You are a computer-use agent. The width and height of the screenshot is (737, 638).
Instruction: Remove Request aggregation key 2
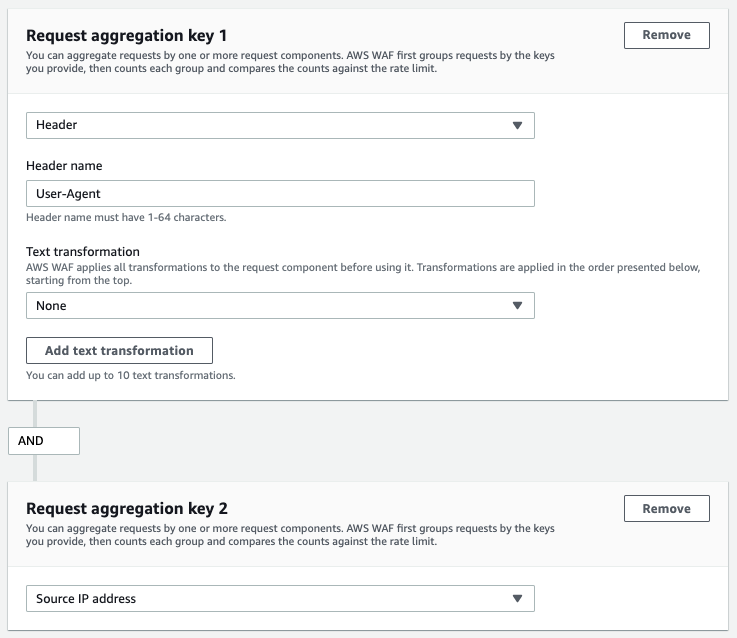[666, 508]
